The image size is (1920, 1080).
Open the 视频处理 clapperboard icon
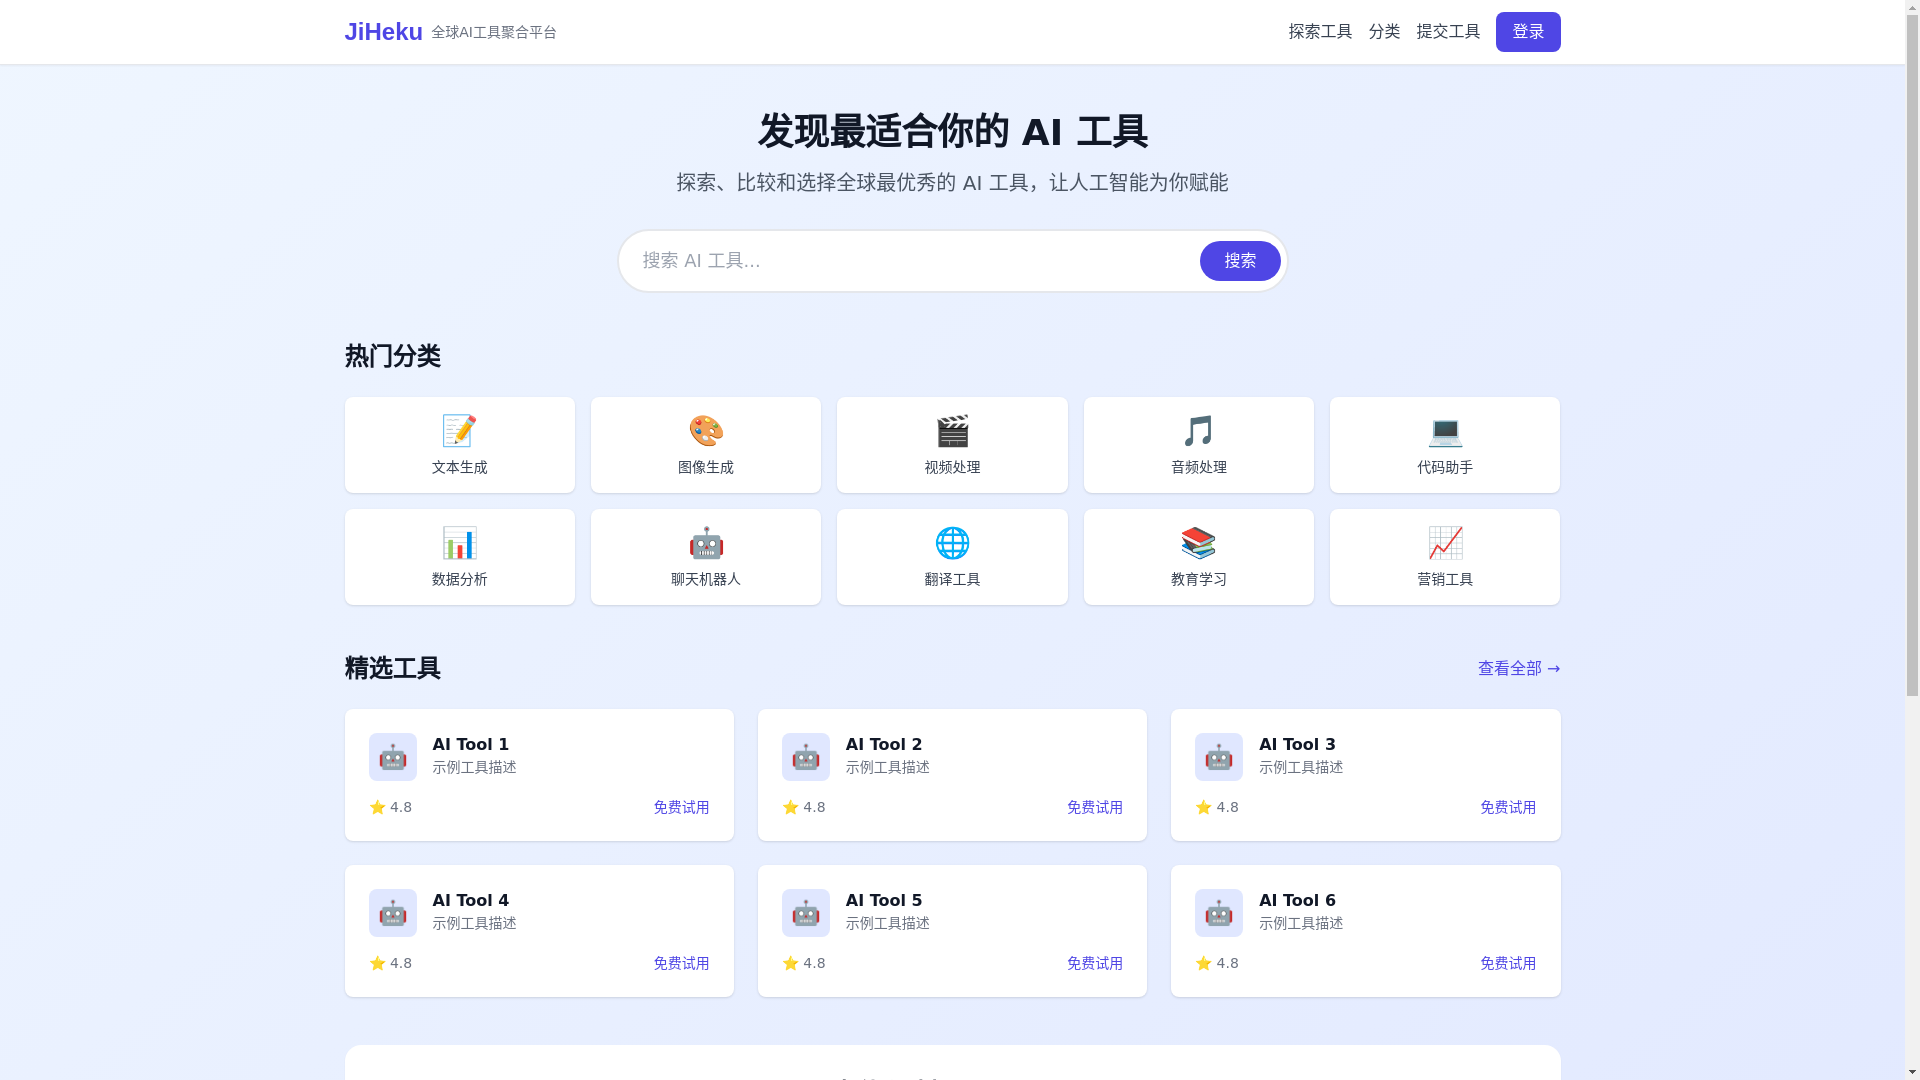(x=952, y=431)
